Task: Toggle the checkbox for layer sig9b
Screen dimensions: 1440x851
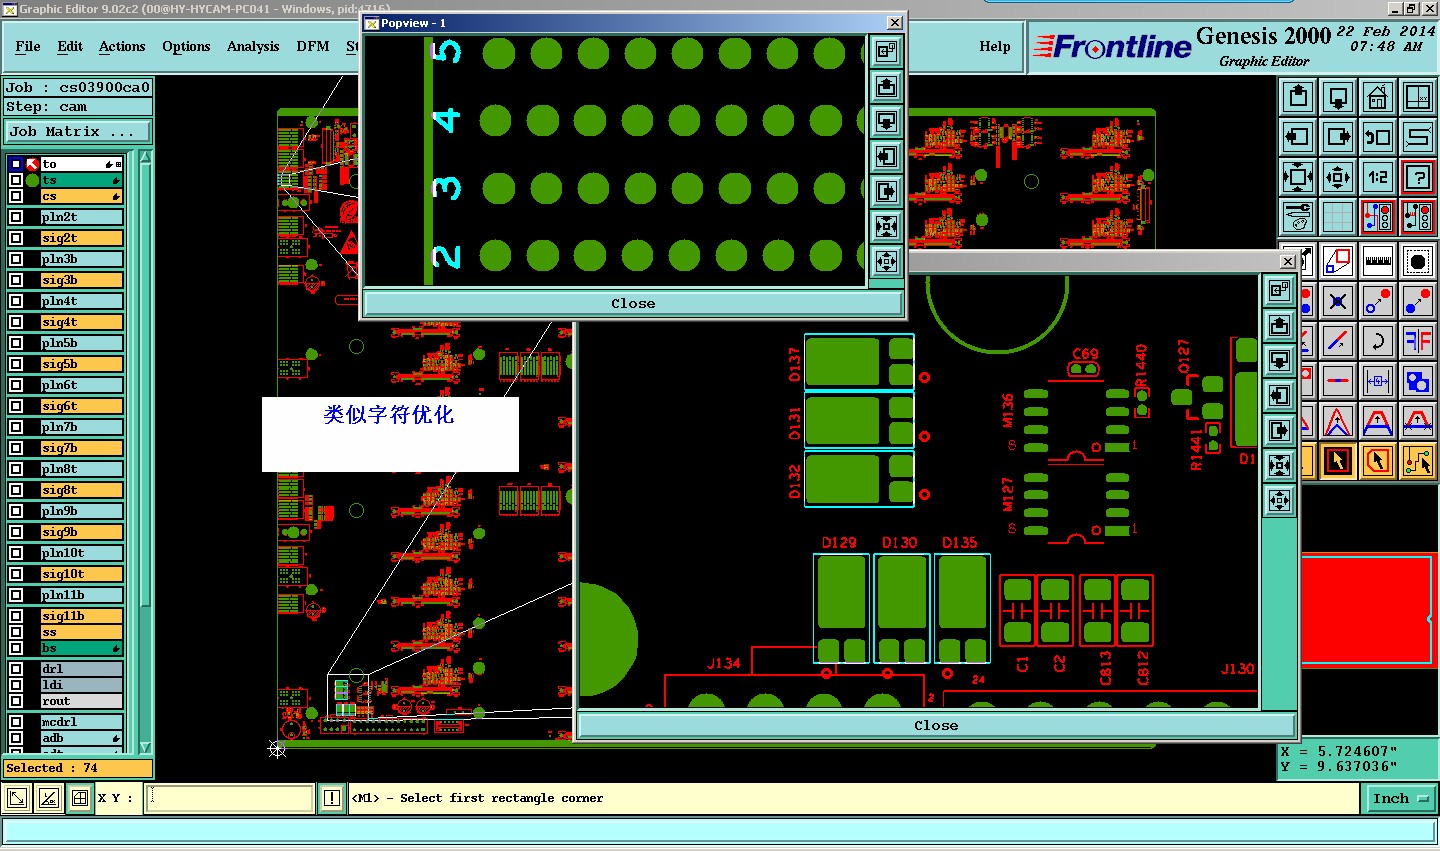Action: (x=16, y=532)
